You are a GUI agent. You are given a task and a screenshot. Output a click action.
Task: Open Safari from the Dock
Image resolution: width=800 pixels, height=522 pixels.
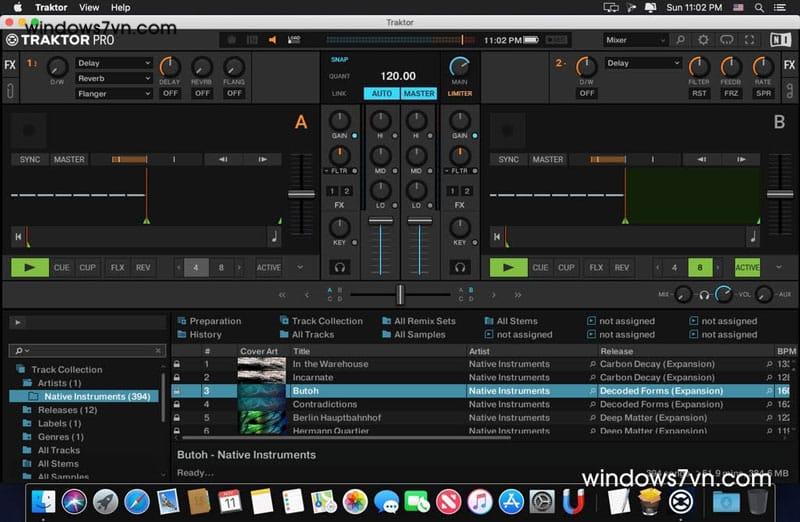coord(136,502)
